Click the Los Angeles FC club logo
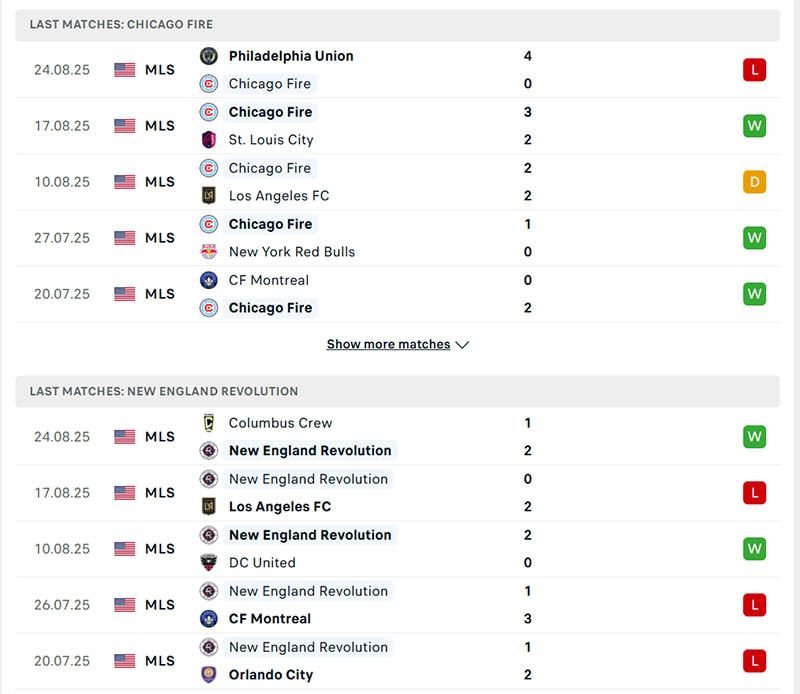The height and width of the screenshot is (694, 800). (209, 196)
